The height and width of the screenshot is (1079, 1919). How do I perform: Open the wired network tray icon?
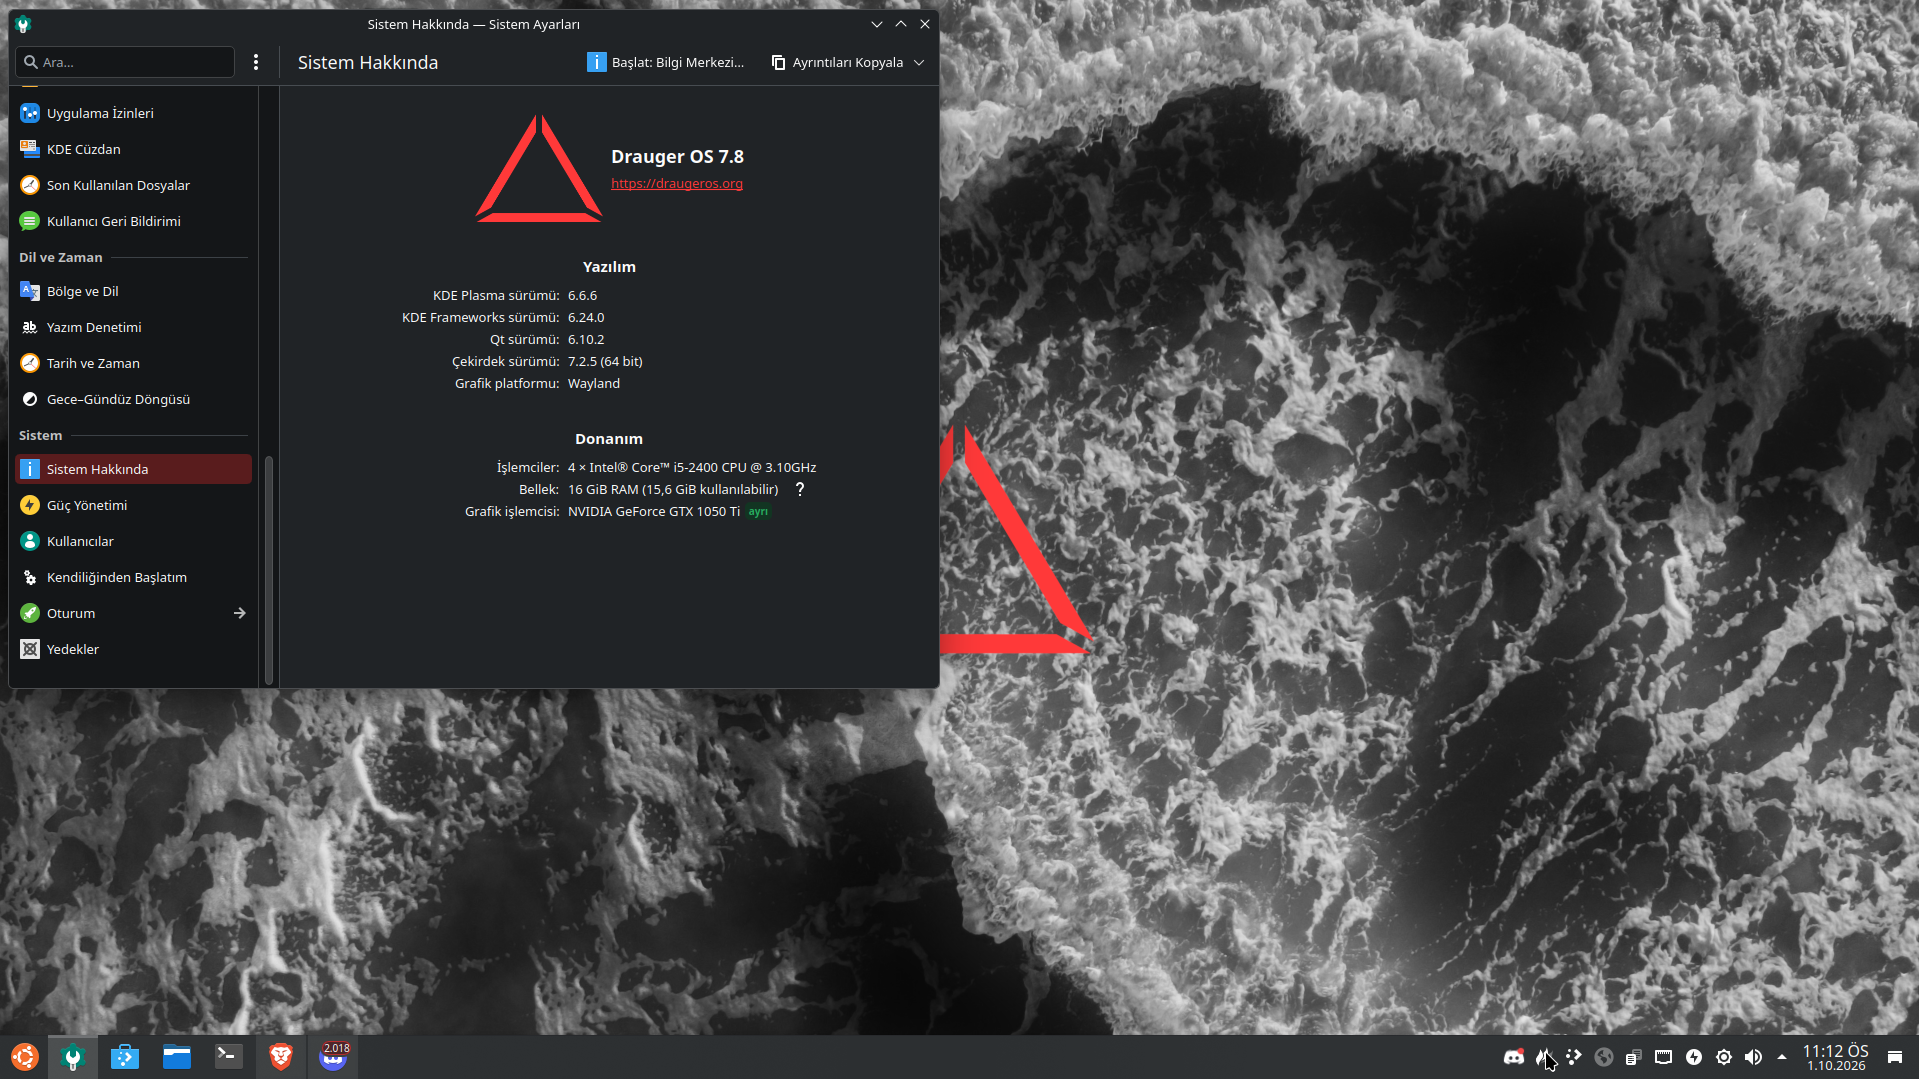tap(1664, 1057)
